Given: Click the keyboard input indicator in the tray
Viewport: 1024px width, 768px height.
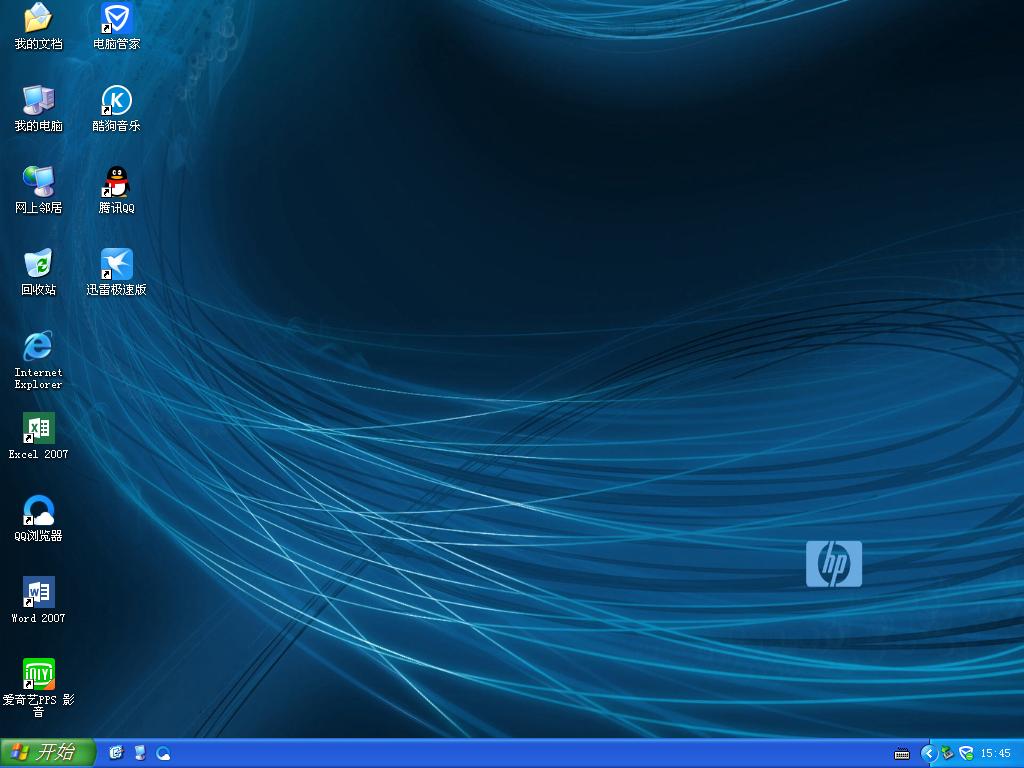Looking at the screenshot, I should click(903, 753).
